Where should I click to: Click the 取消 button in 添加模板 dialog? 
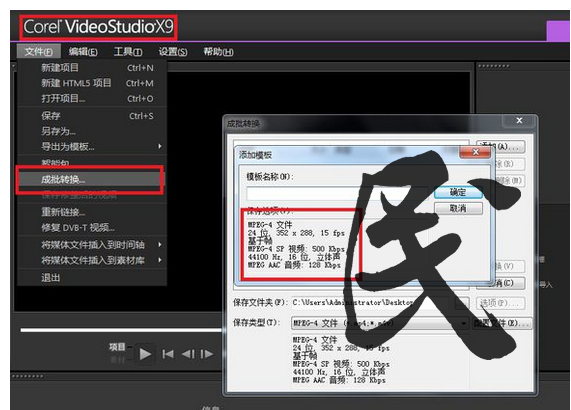tap(458, 208)
